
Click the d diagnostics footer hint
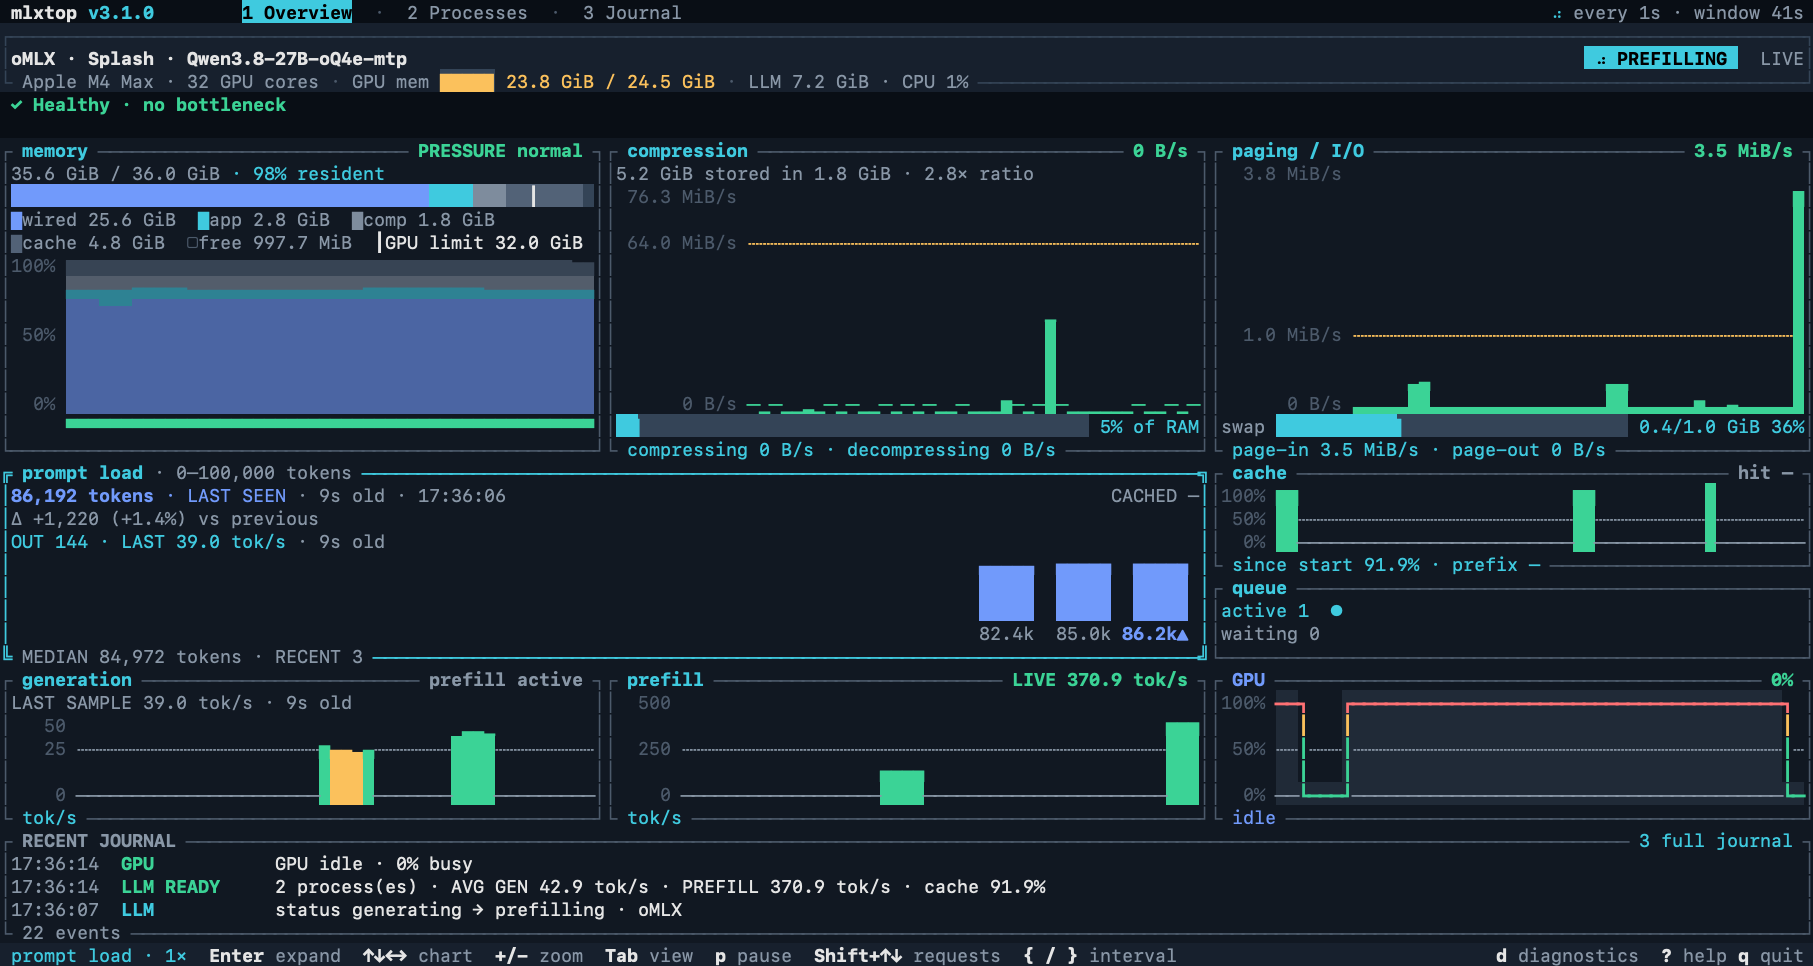pos(1567,956)
